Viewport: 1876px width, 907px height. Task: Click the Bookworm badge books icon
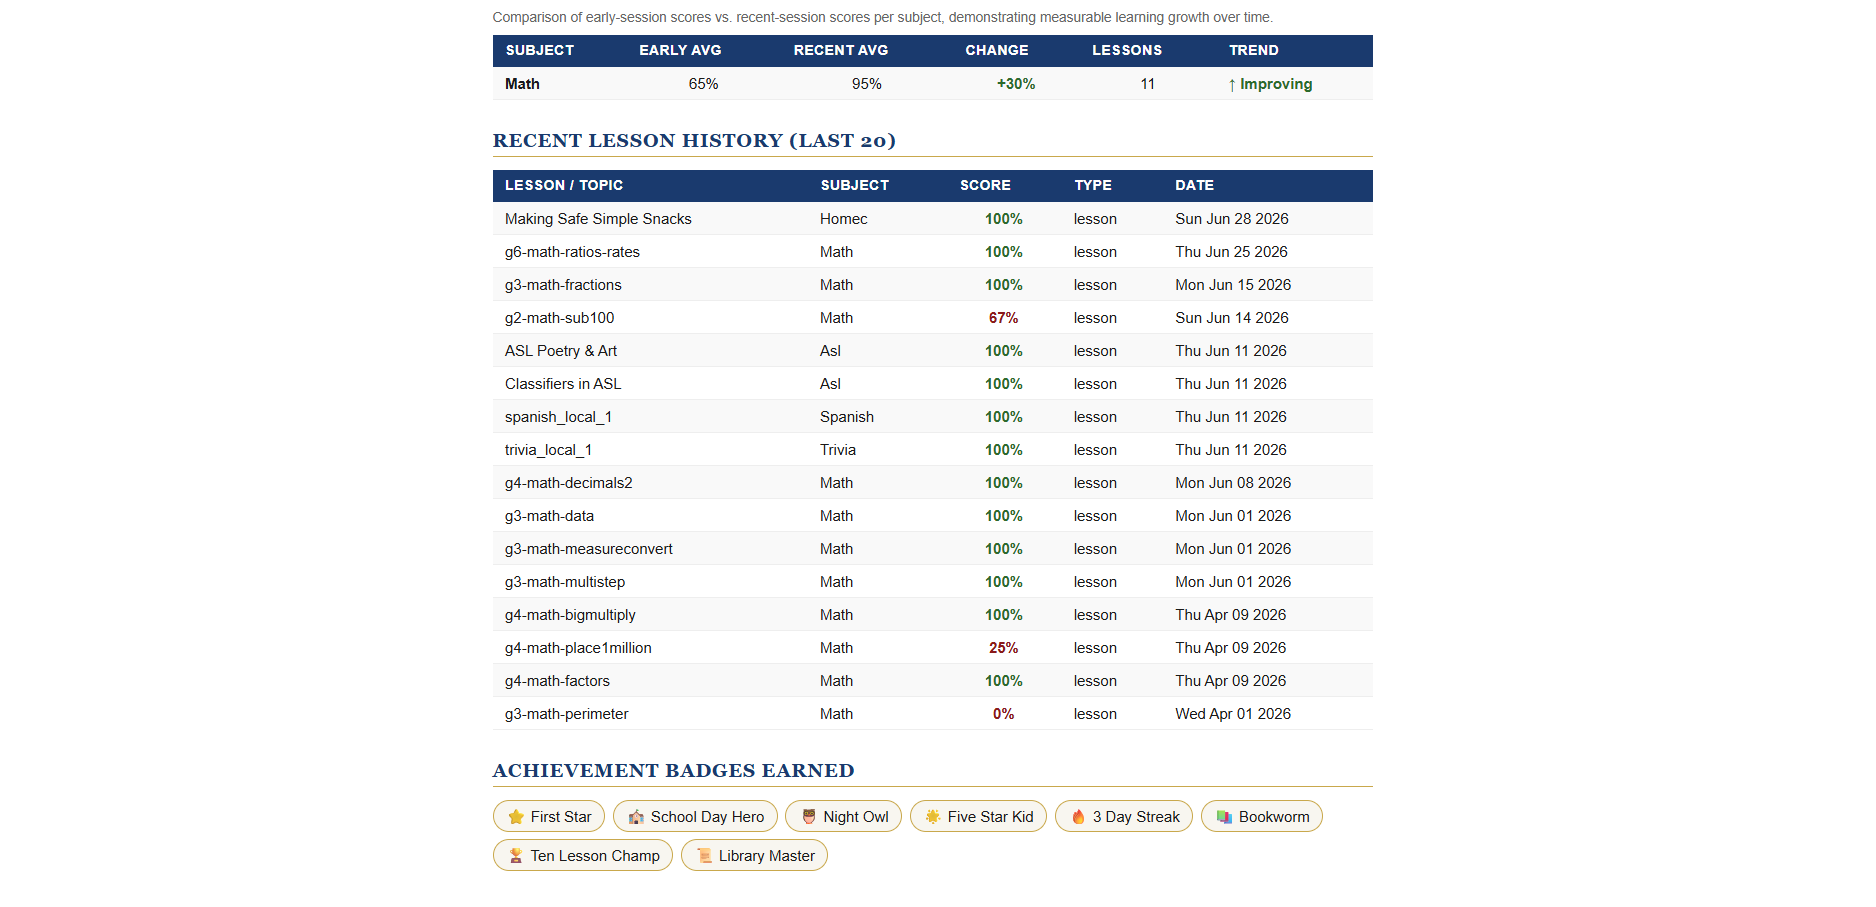(1224, 817)
